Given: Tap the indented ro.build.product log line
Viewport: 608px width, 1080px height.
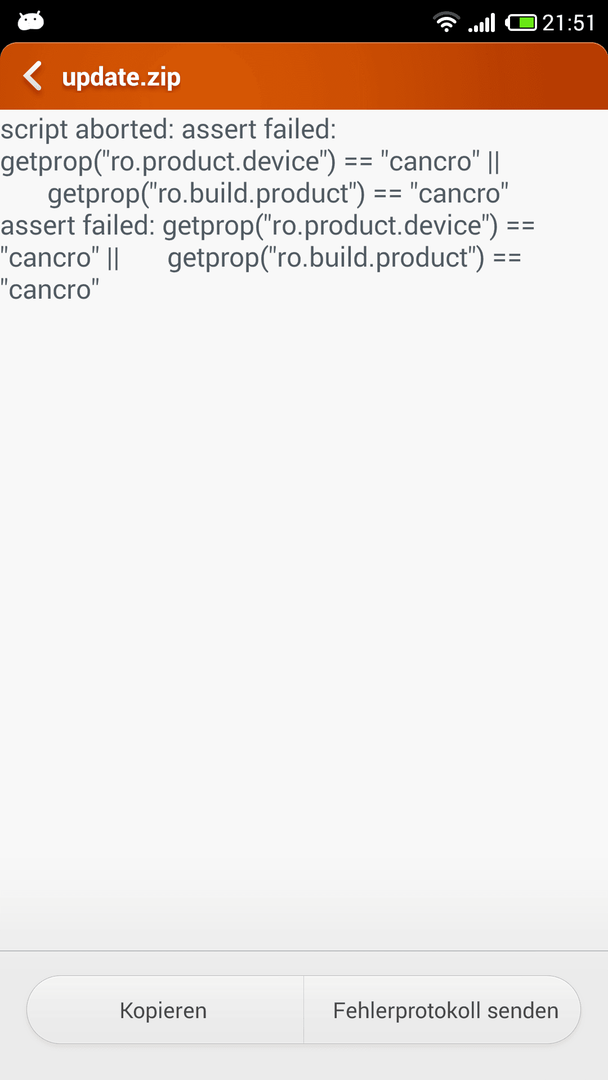Looking at the screenshot, I should click(277, 194).
